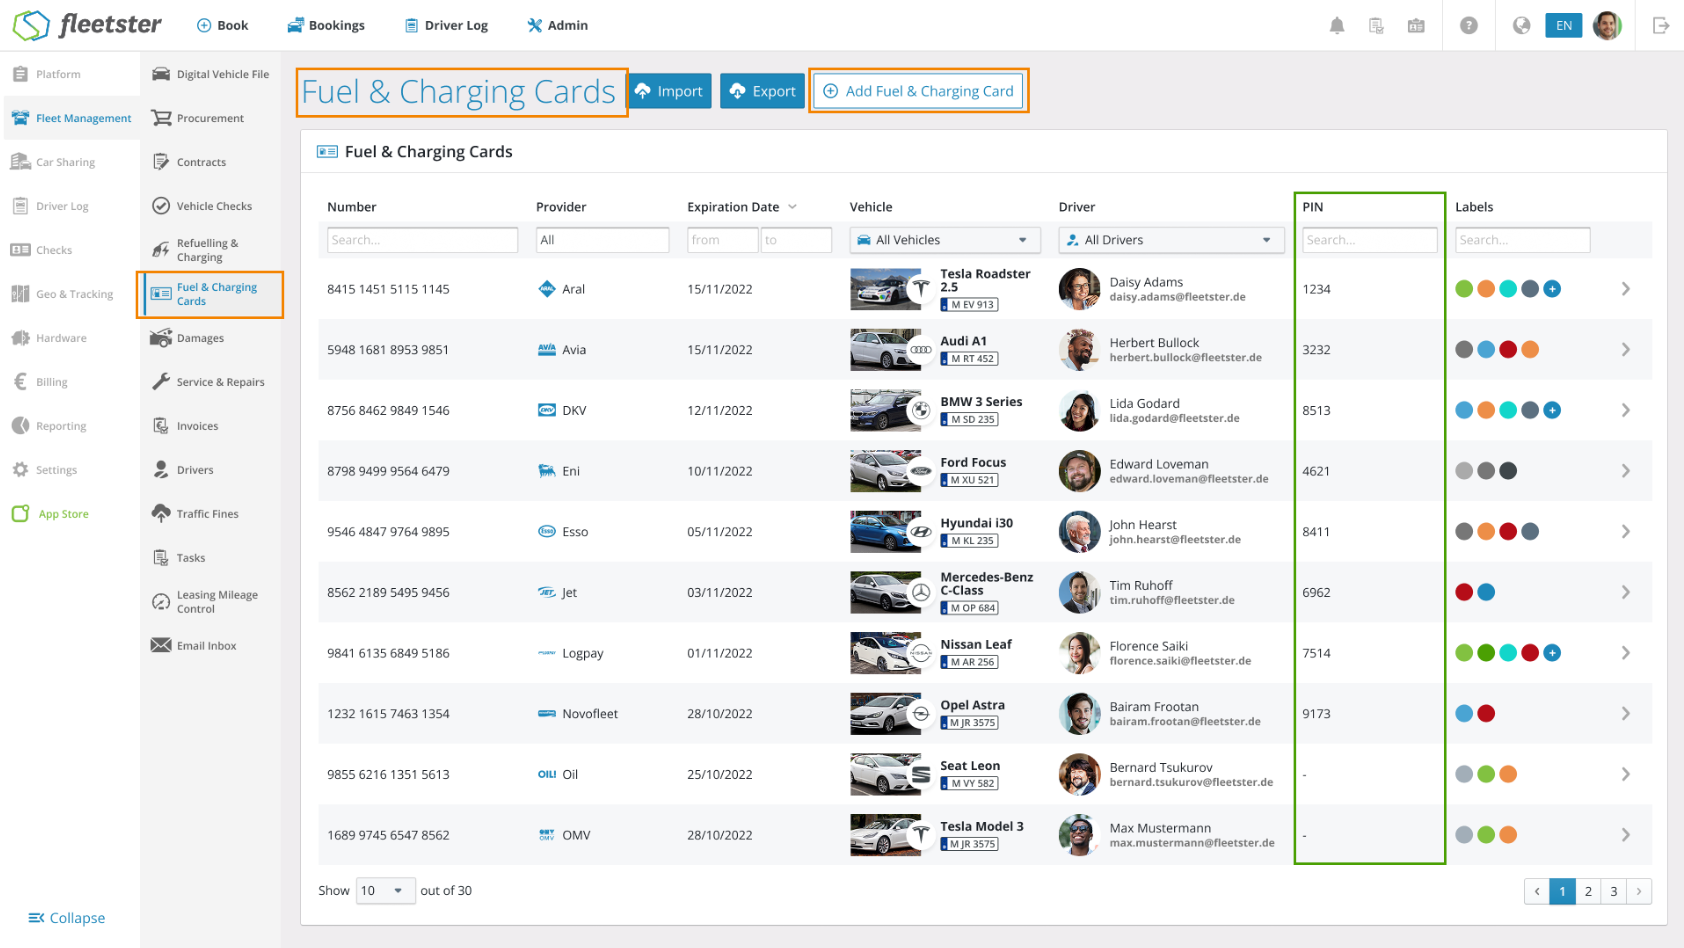Sort by Expiration Date column arrow
The height and width of the screenshot is (948, 1684).
(793, 207)
